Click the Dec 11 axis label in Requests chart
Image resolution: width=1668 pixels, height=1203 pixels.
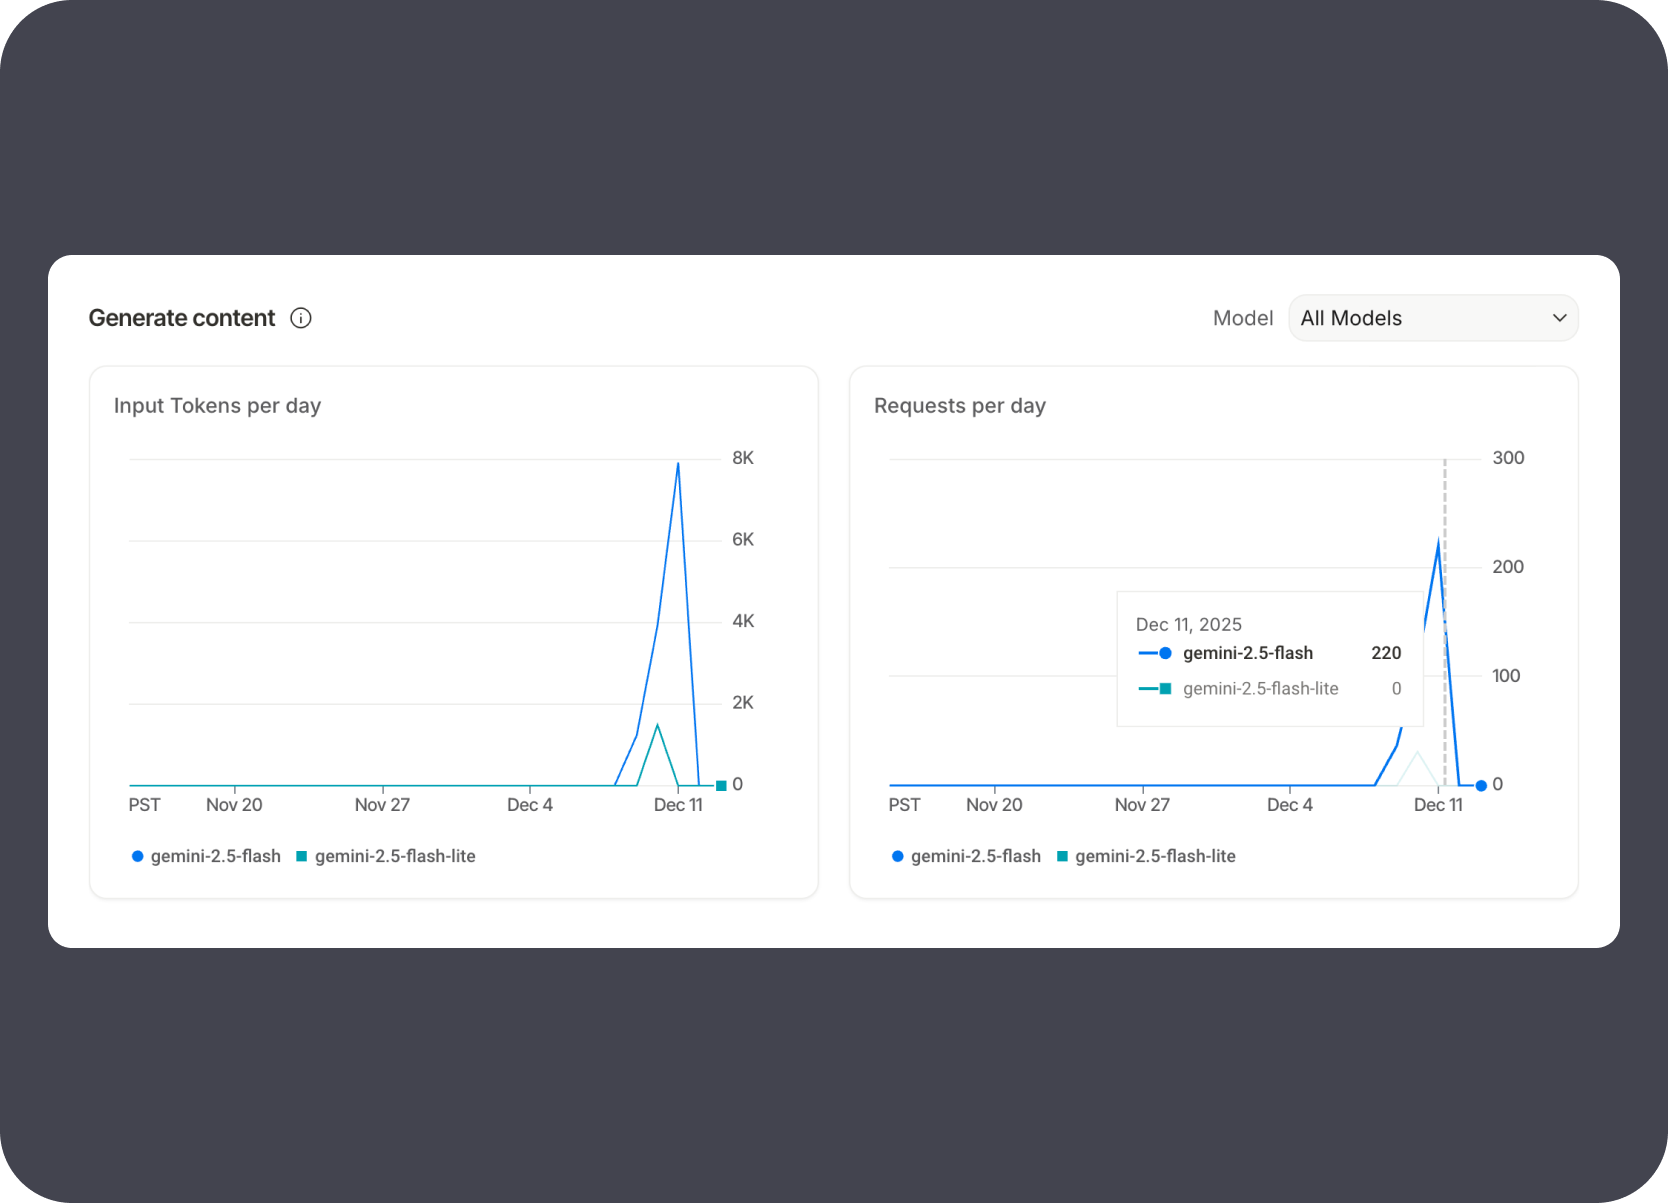pos(1438,805)
